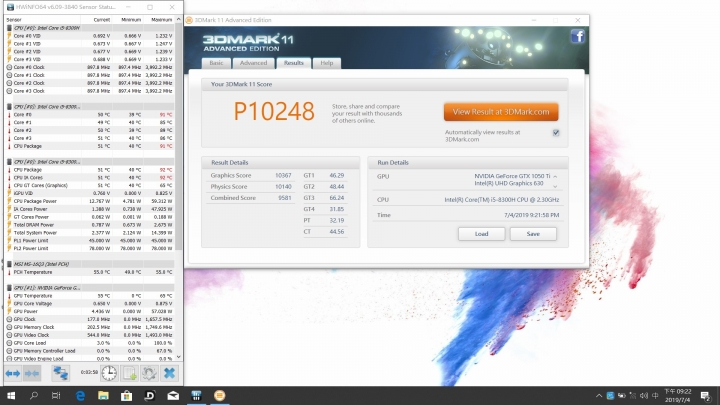Open Task View on the taskbar

click(56, 395)
